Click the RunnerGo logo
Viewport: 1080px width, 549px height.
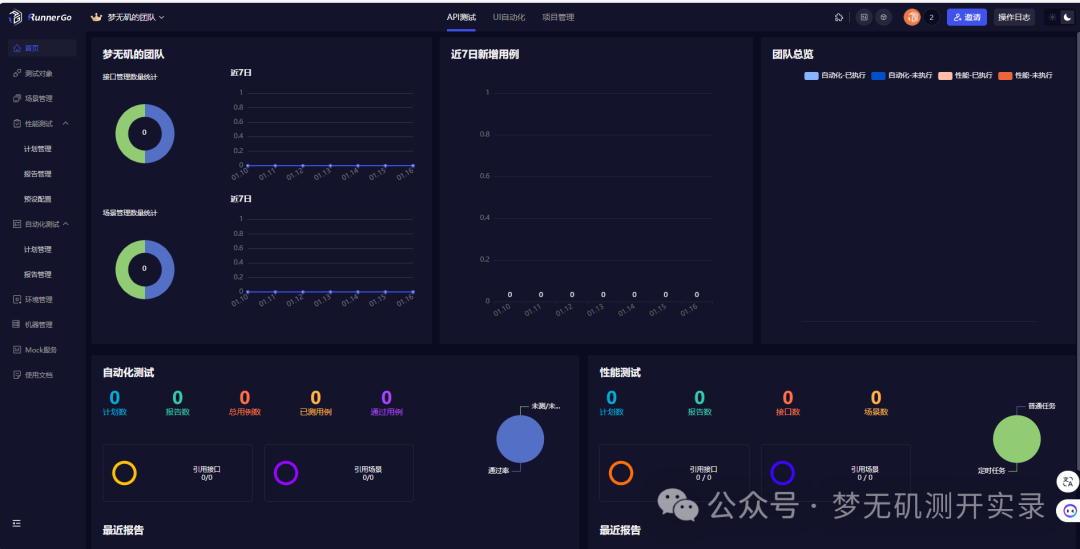tap(40, 17)
